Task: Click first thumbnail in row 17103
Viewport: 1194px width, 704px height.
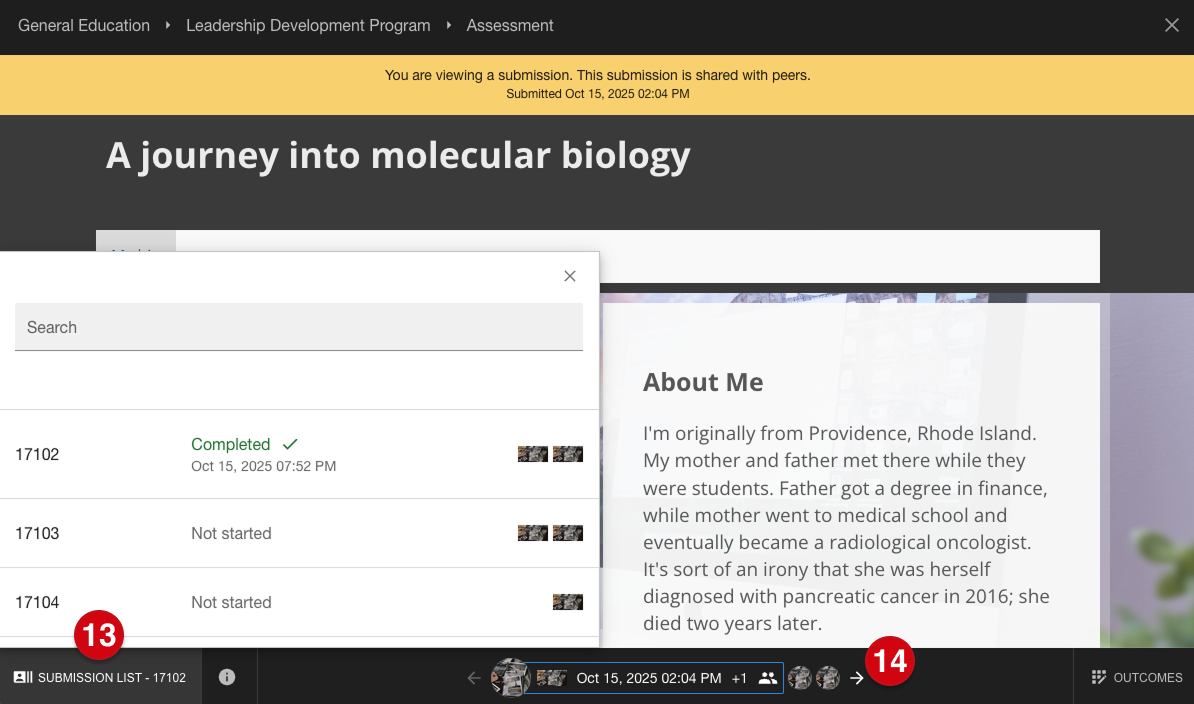Action: point(532,533)
